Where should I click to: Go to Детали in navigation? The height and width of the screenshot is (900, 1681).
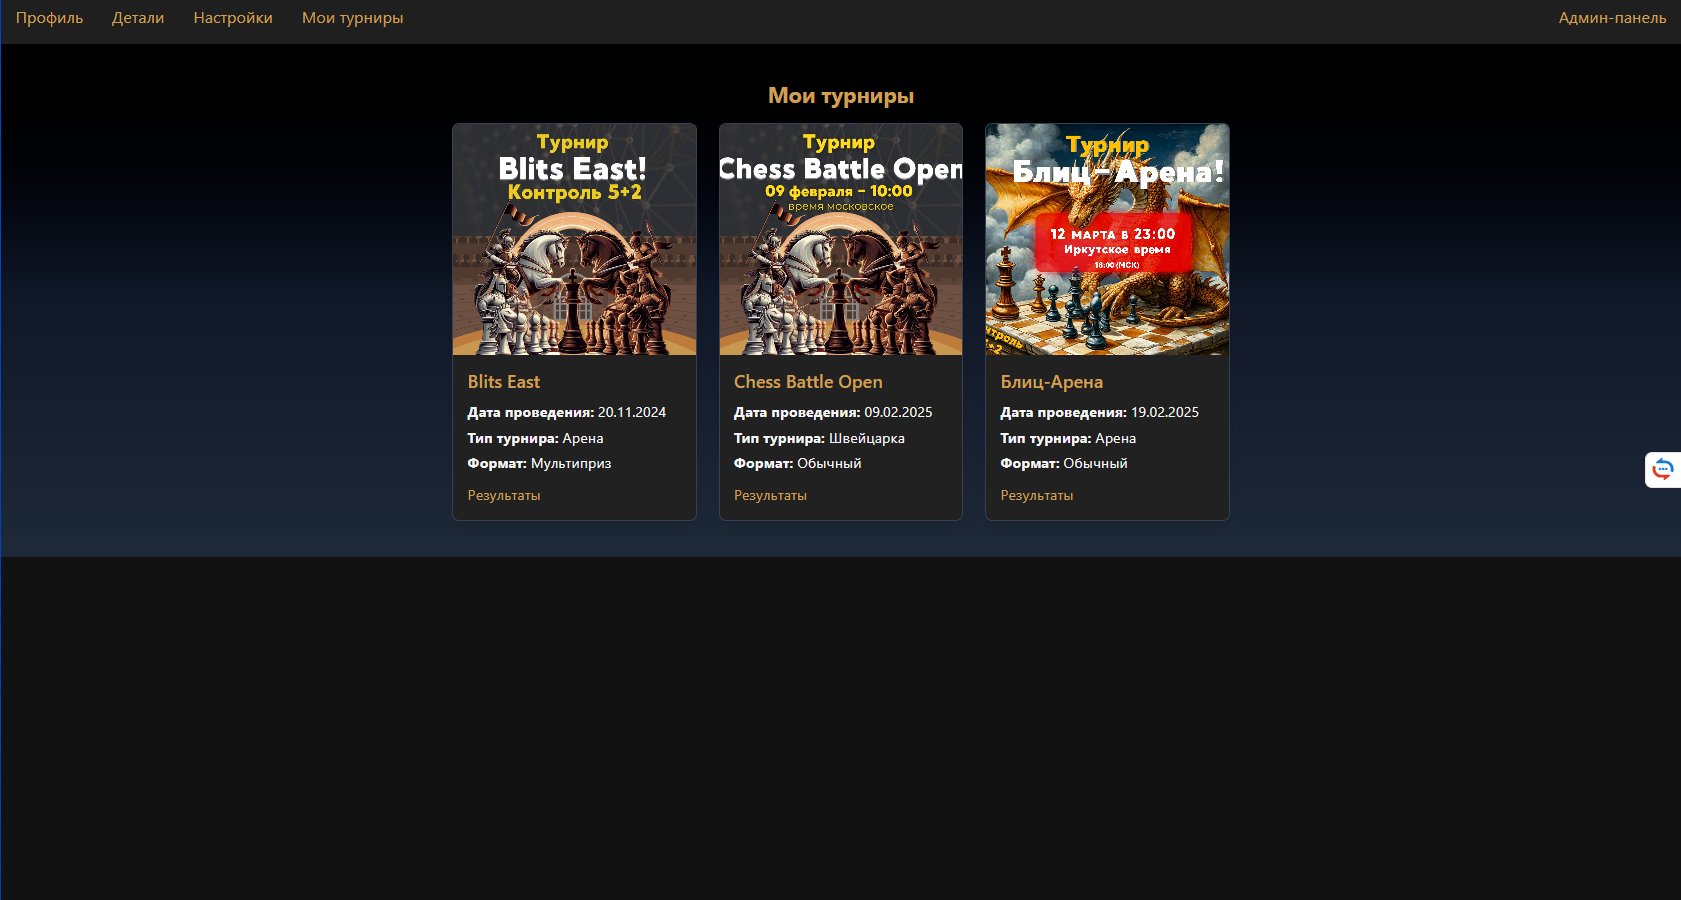coord(138,18)
